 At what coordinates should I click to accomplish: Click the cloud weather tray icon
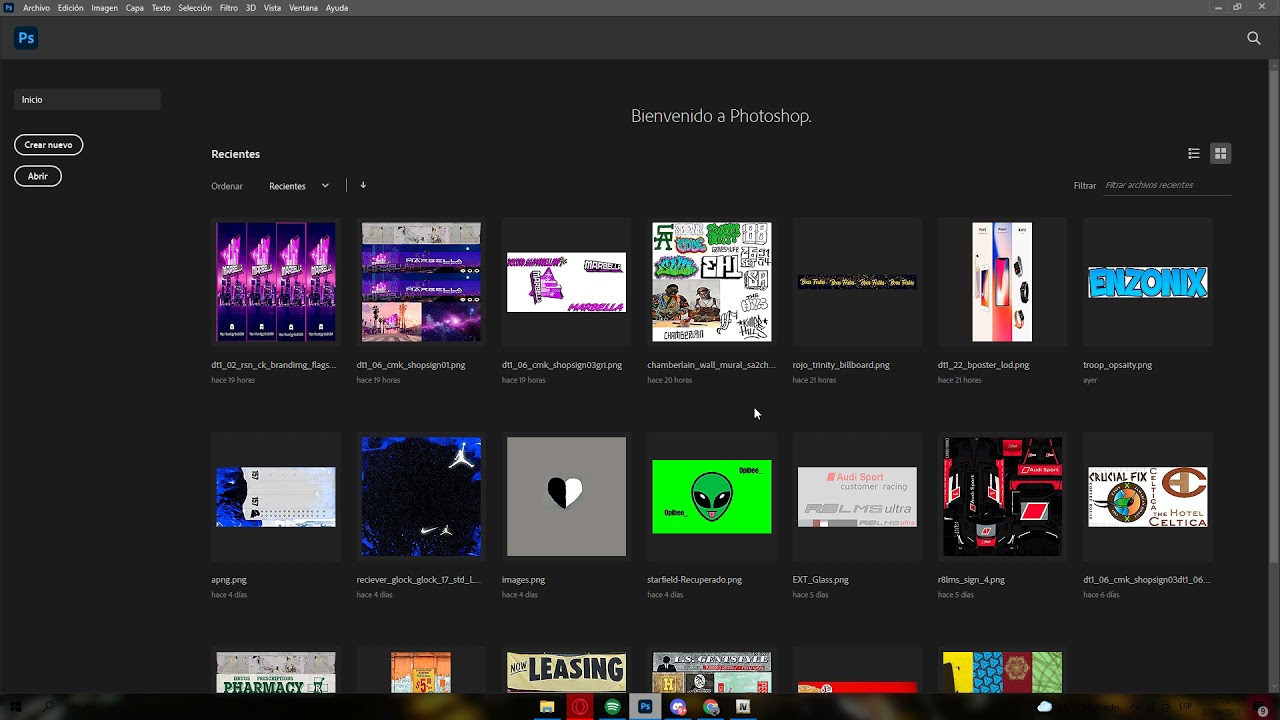(x=1045, y=707)
